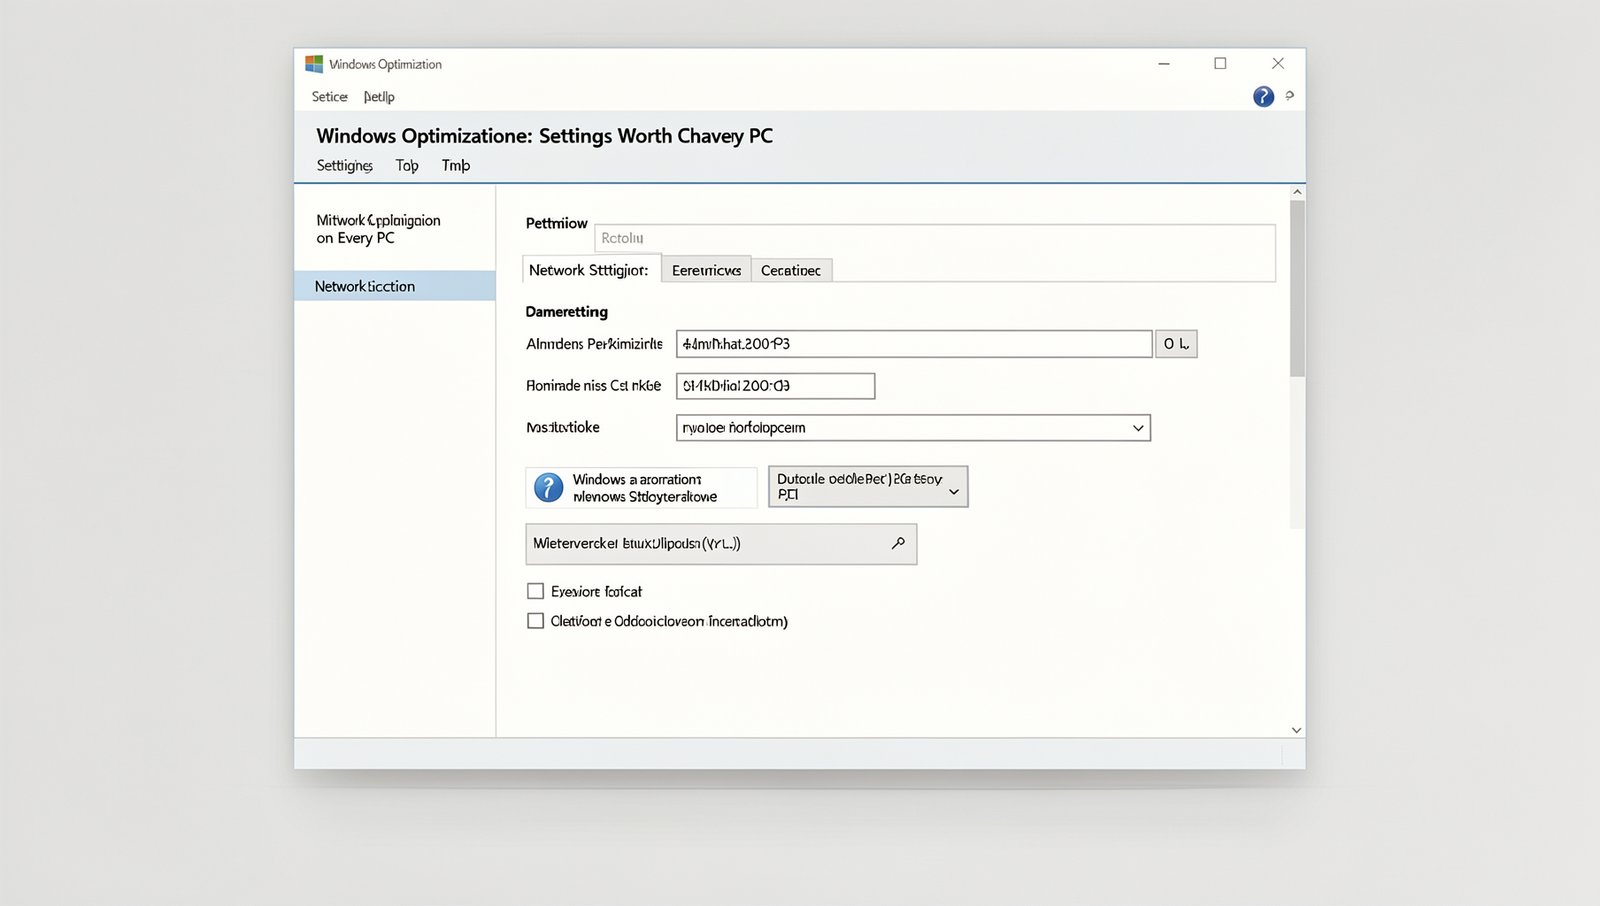Click the blue help question mark icon in the menu bar
Image resolution: width=1600 pixels, height=906 pixels.
[1263, 96]
